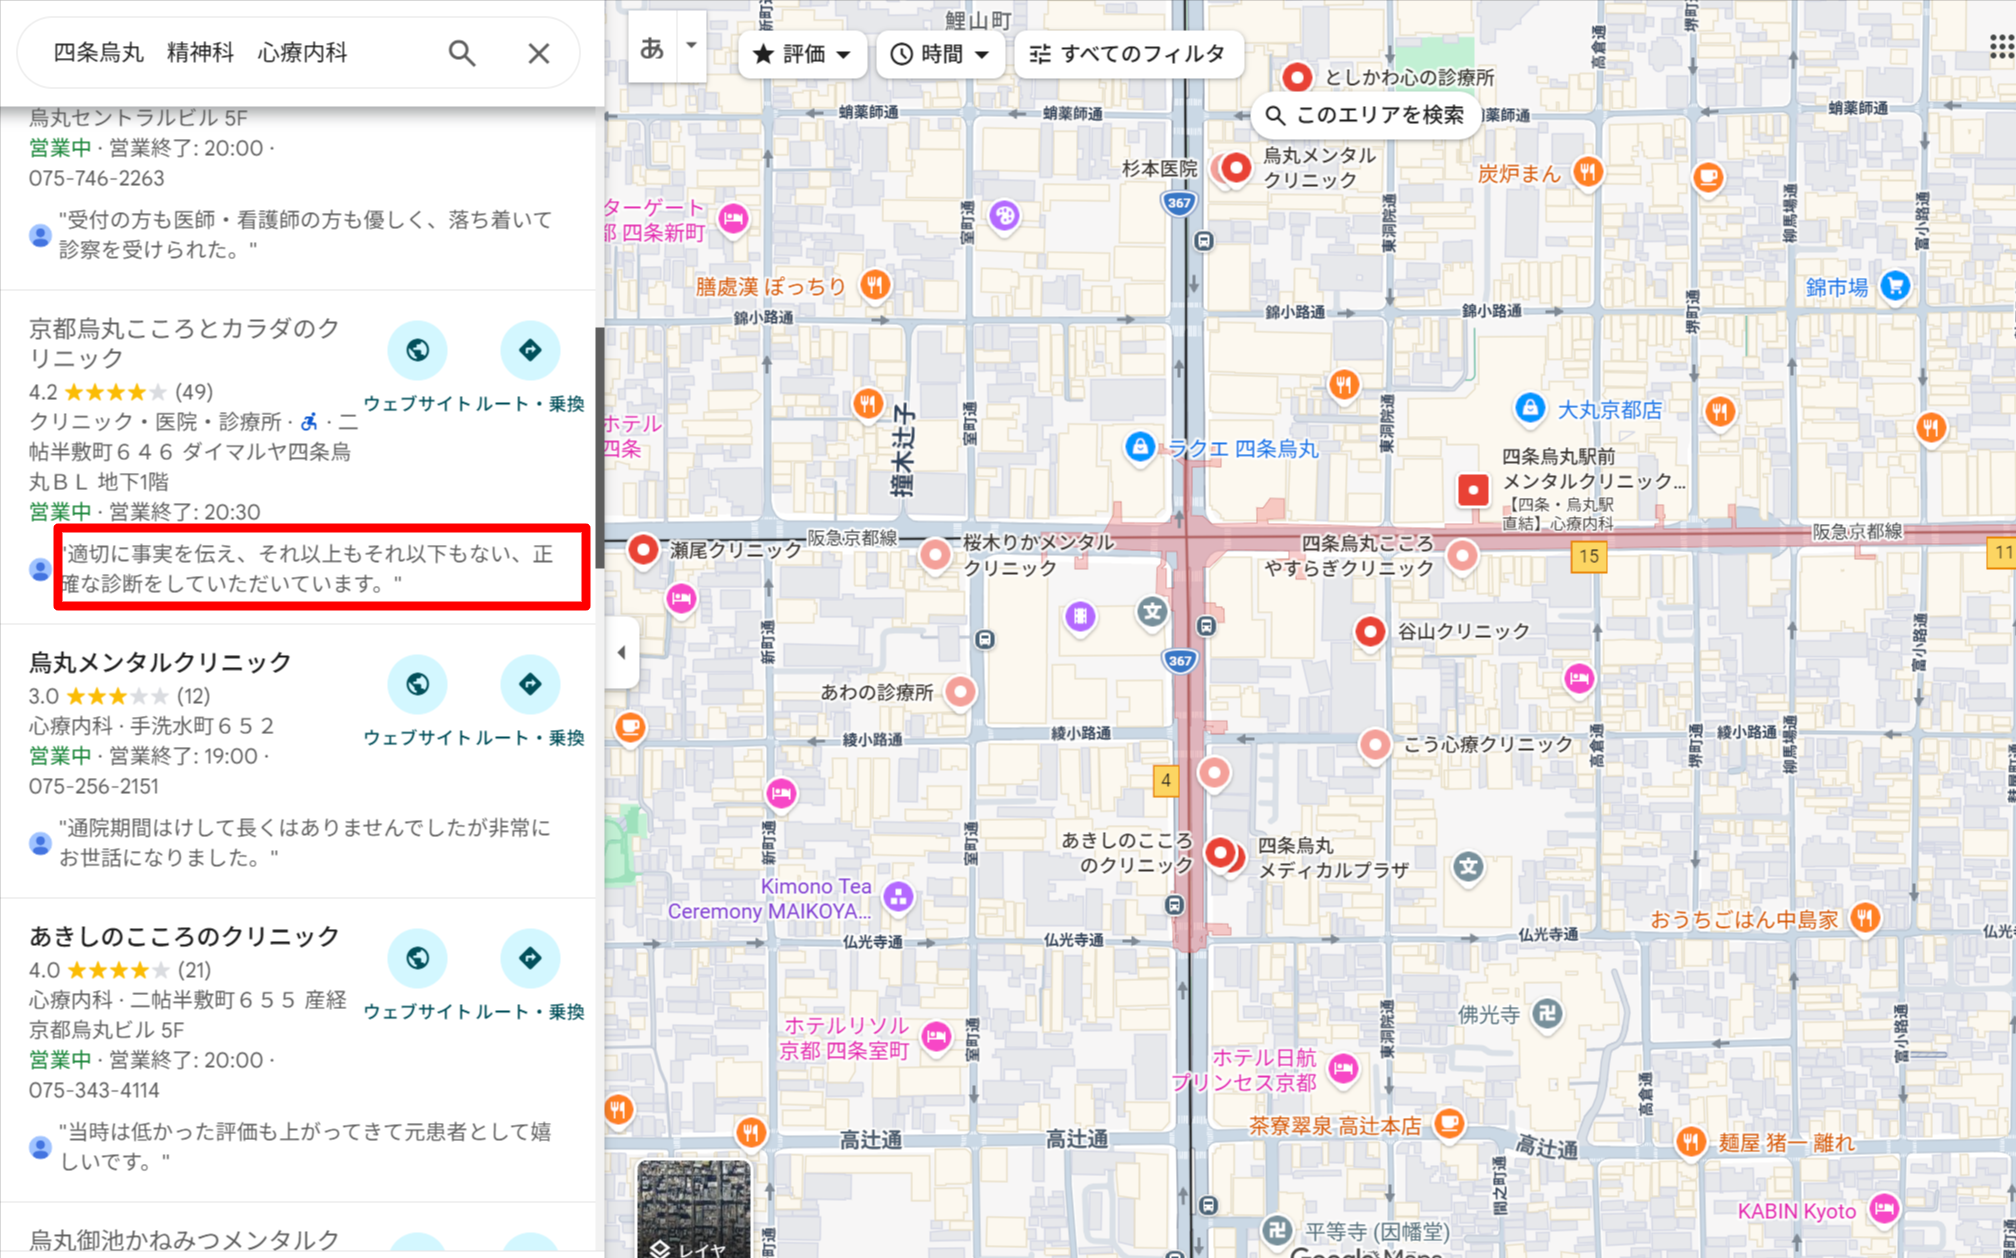This screenshot has height=1258, width=2016.
Task: Click おうちごはん中島家 restaurant pin
Action: click(1864, 918)
